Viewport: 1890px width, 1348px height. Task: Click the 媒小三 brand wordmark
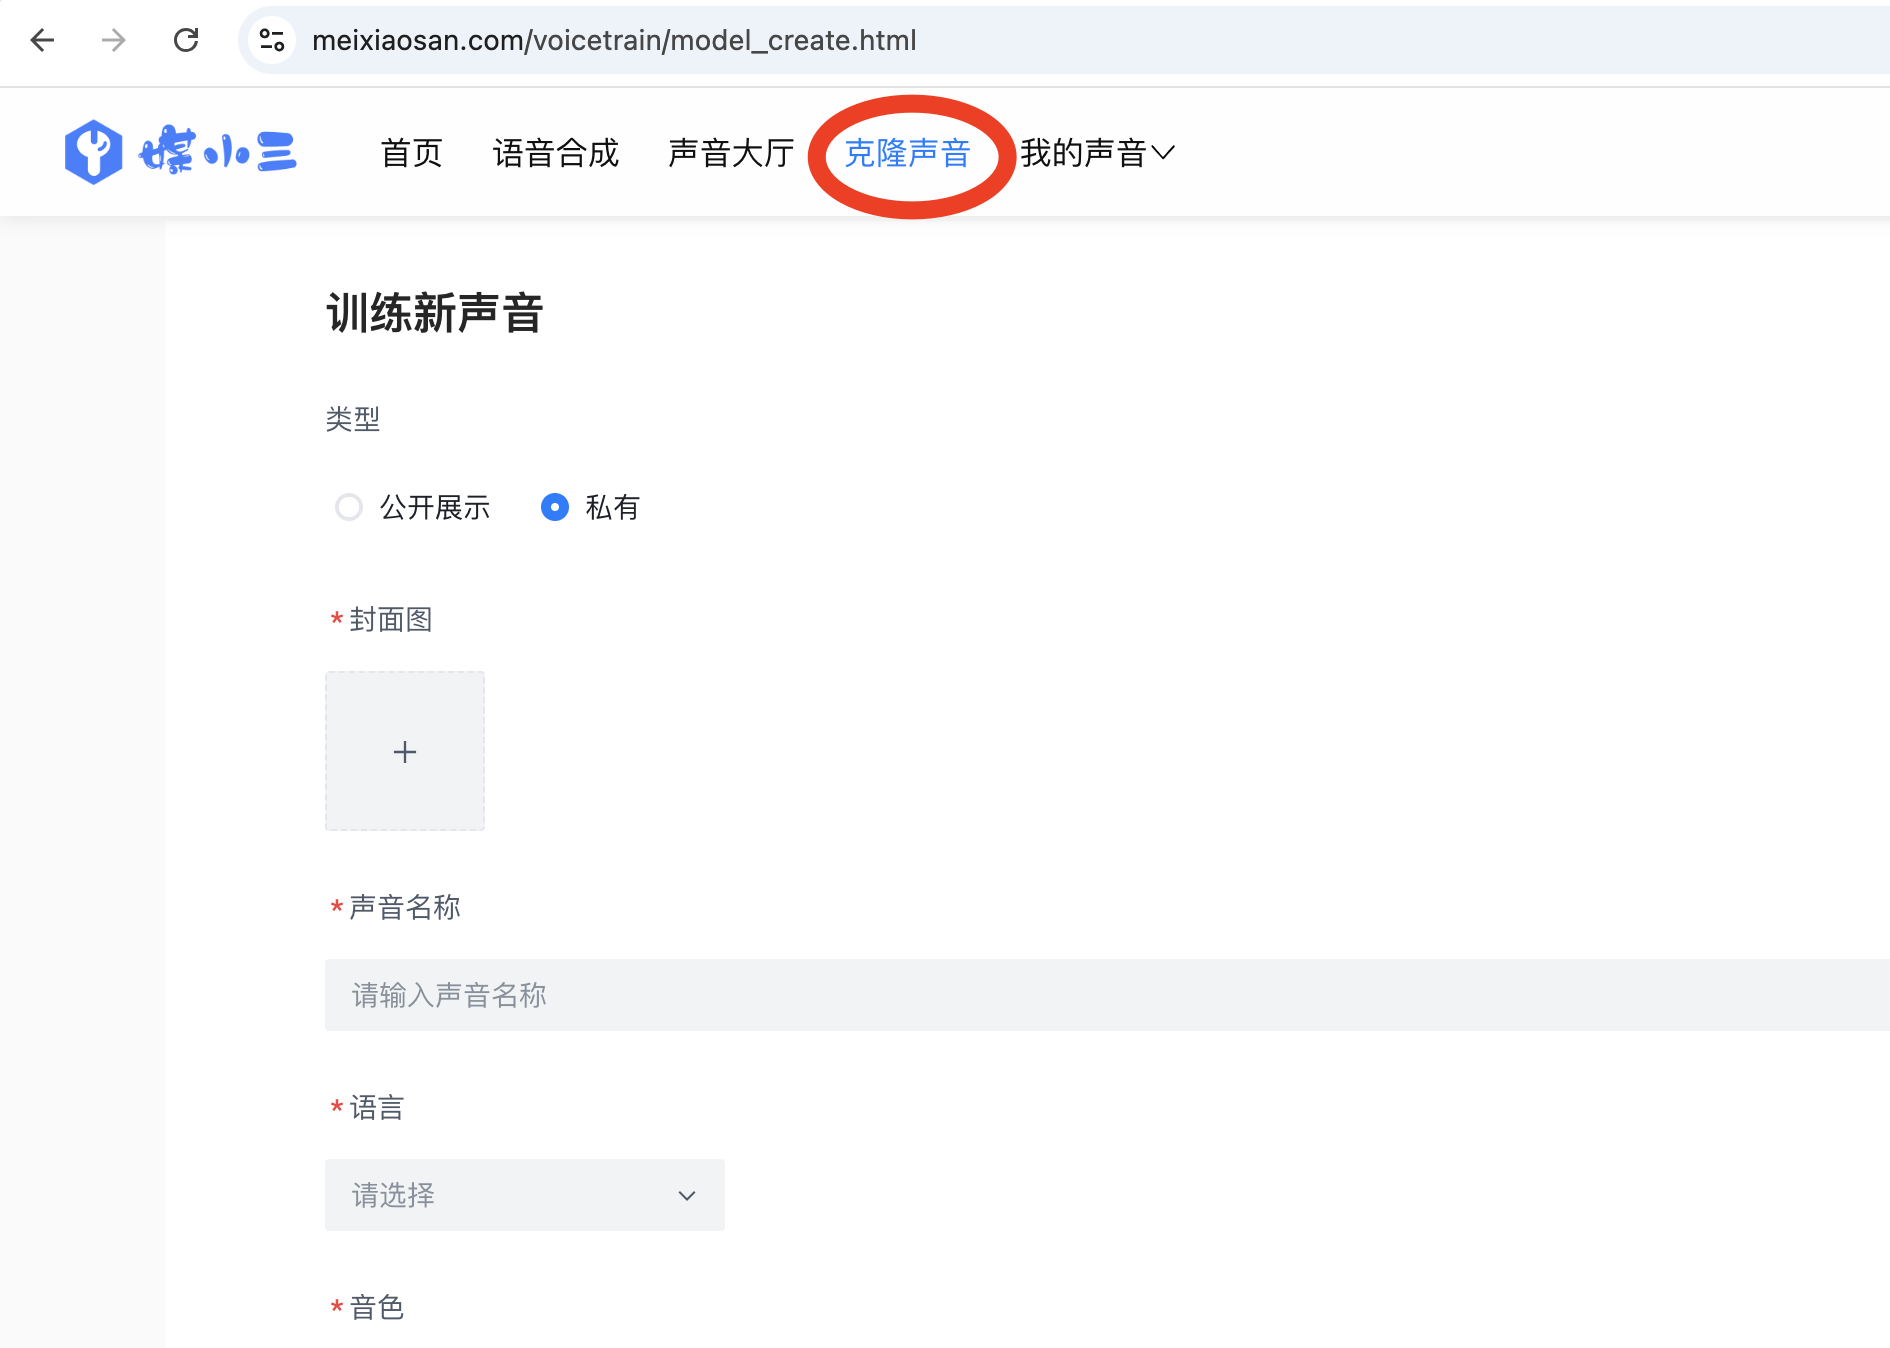(218, 151)
